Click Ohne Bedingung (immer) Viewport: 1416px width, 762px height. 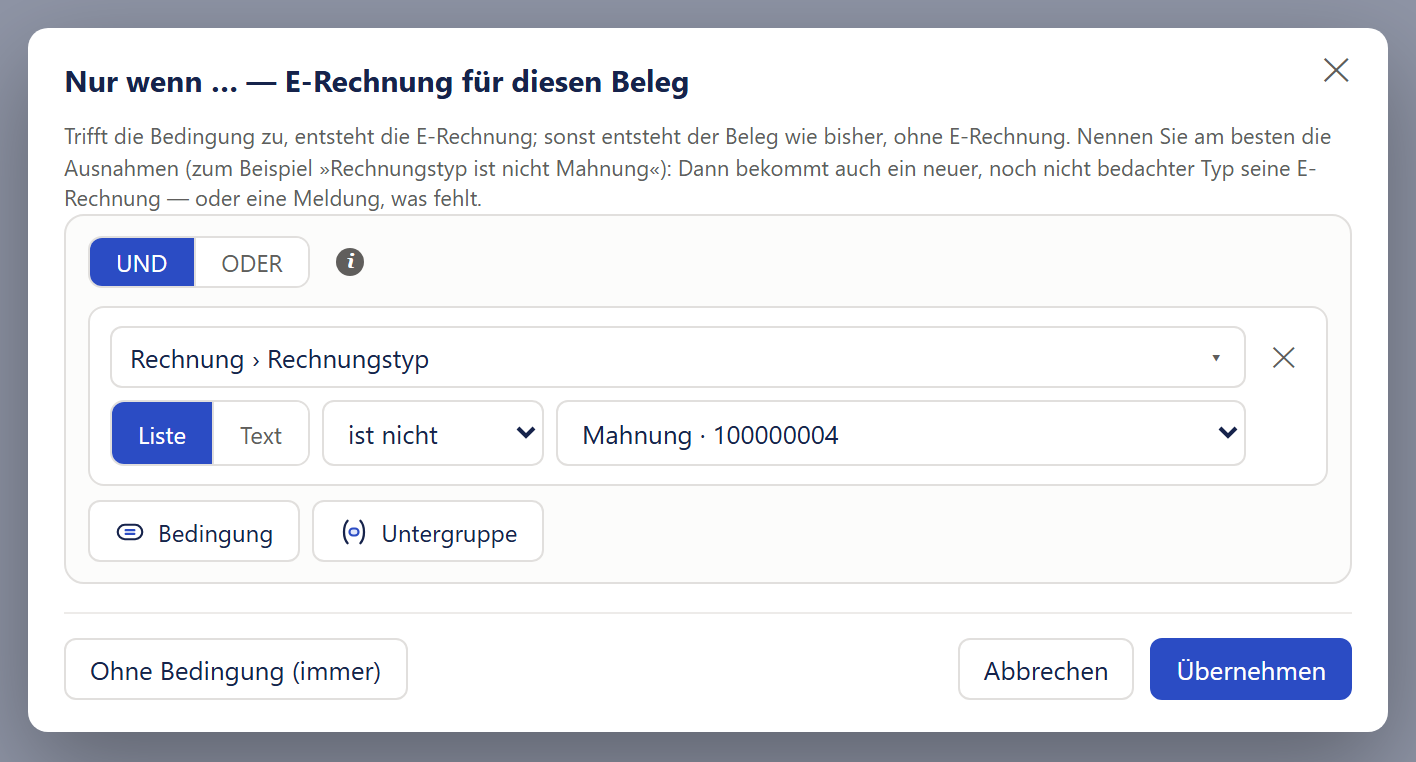point(236,670)
